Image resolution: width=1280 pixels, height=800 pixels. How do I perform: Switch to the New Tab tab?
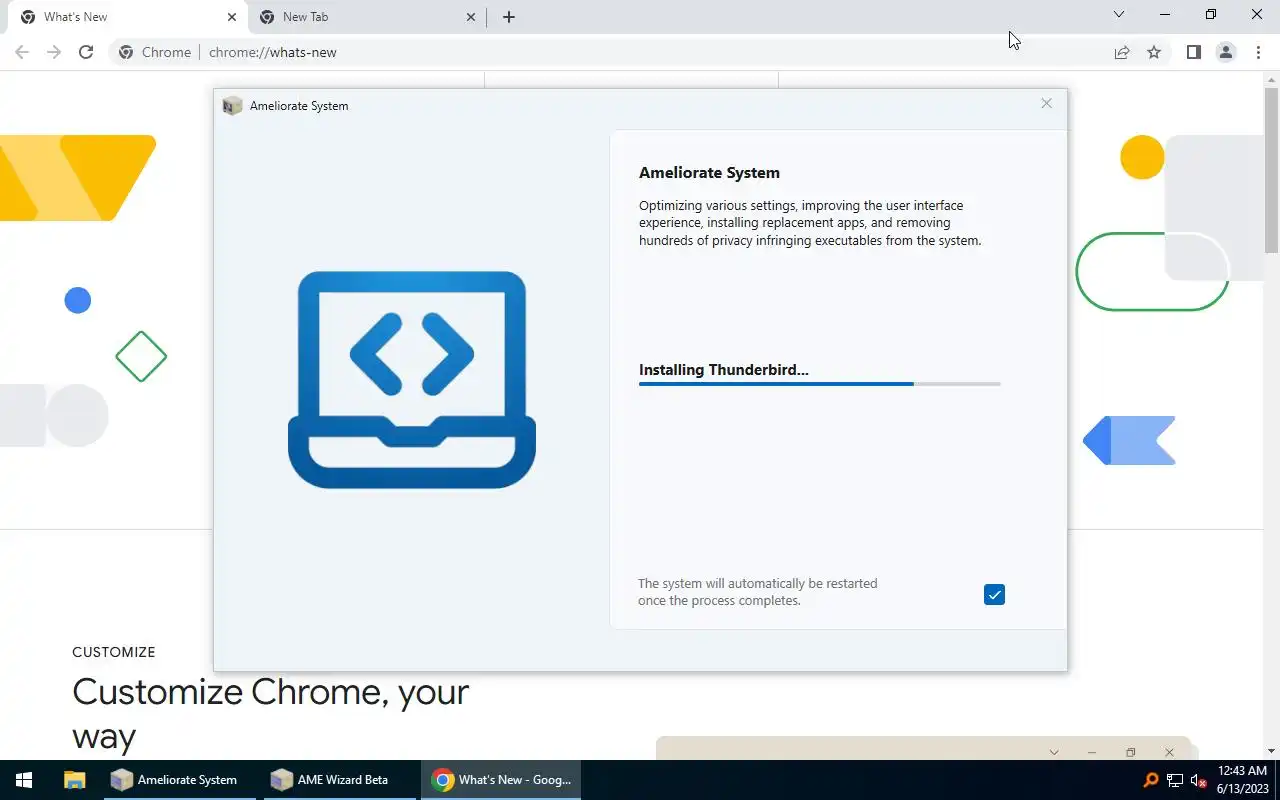pyautogui.click(x=368, y=17)
